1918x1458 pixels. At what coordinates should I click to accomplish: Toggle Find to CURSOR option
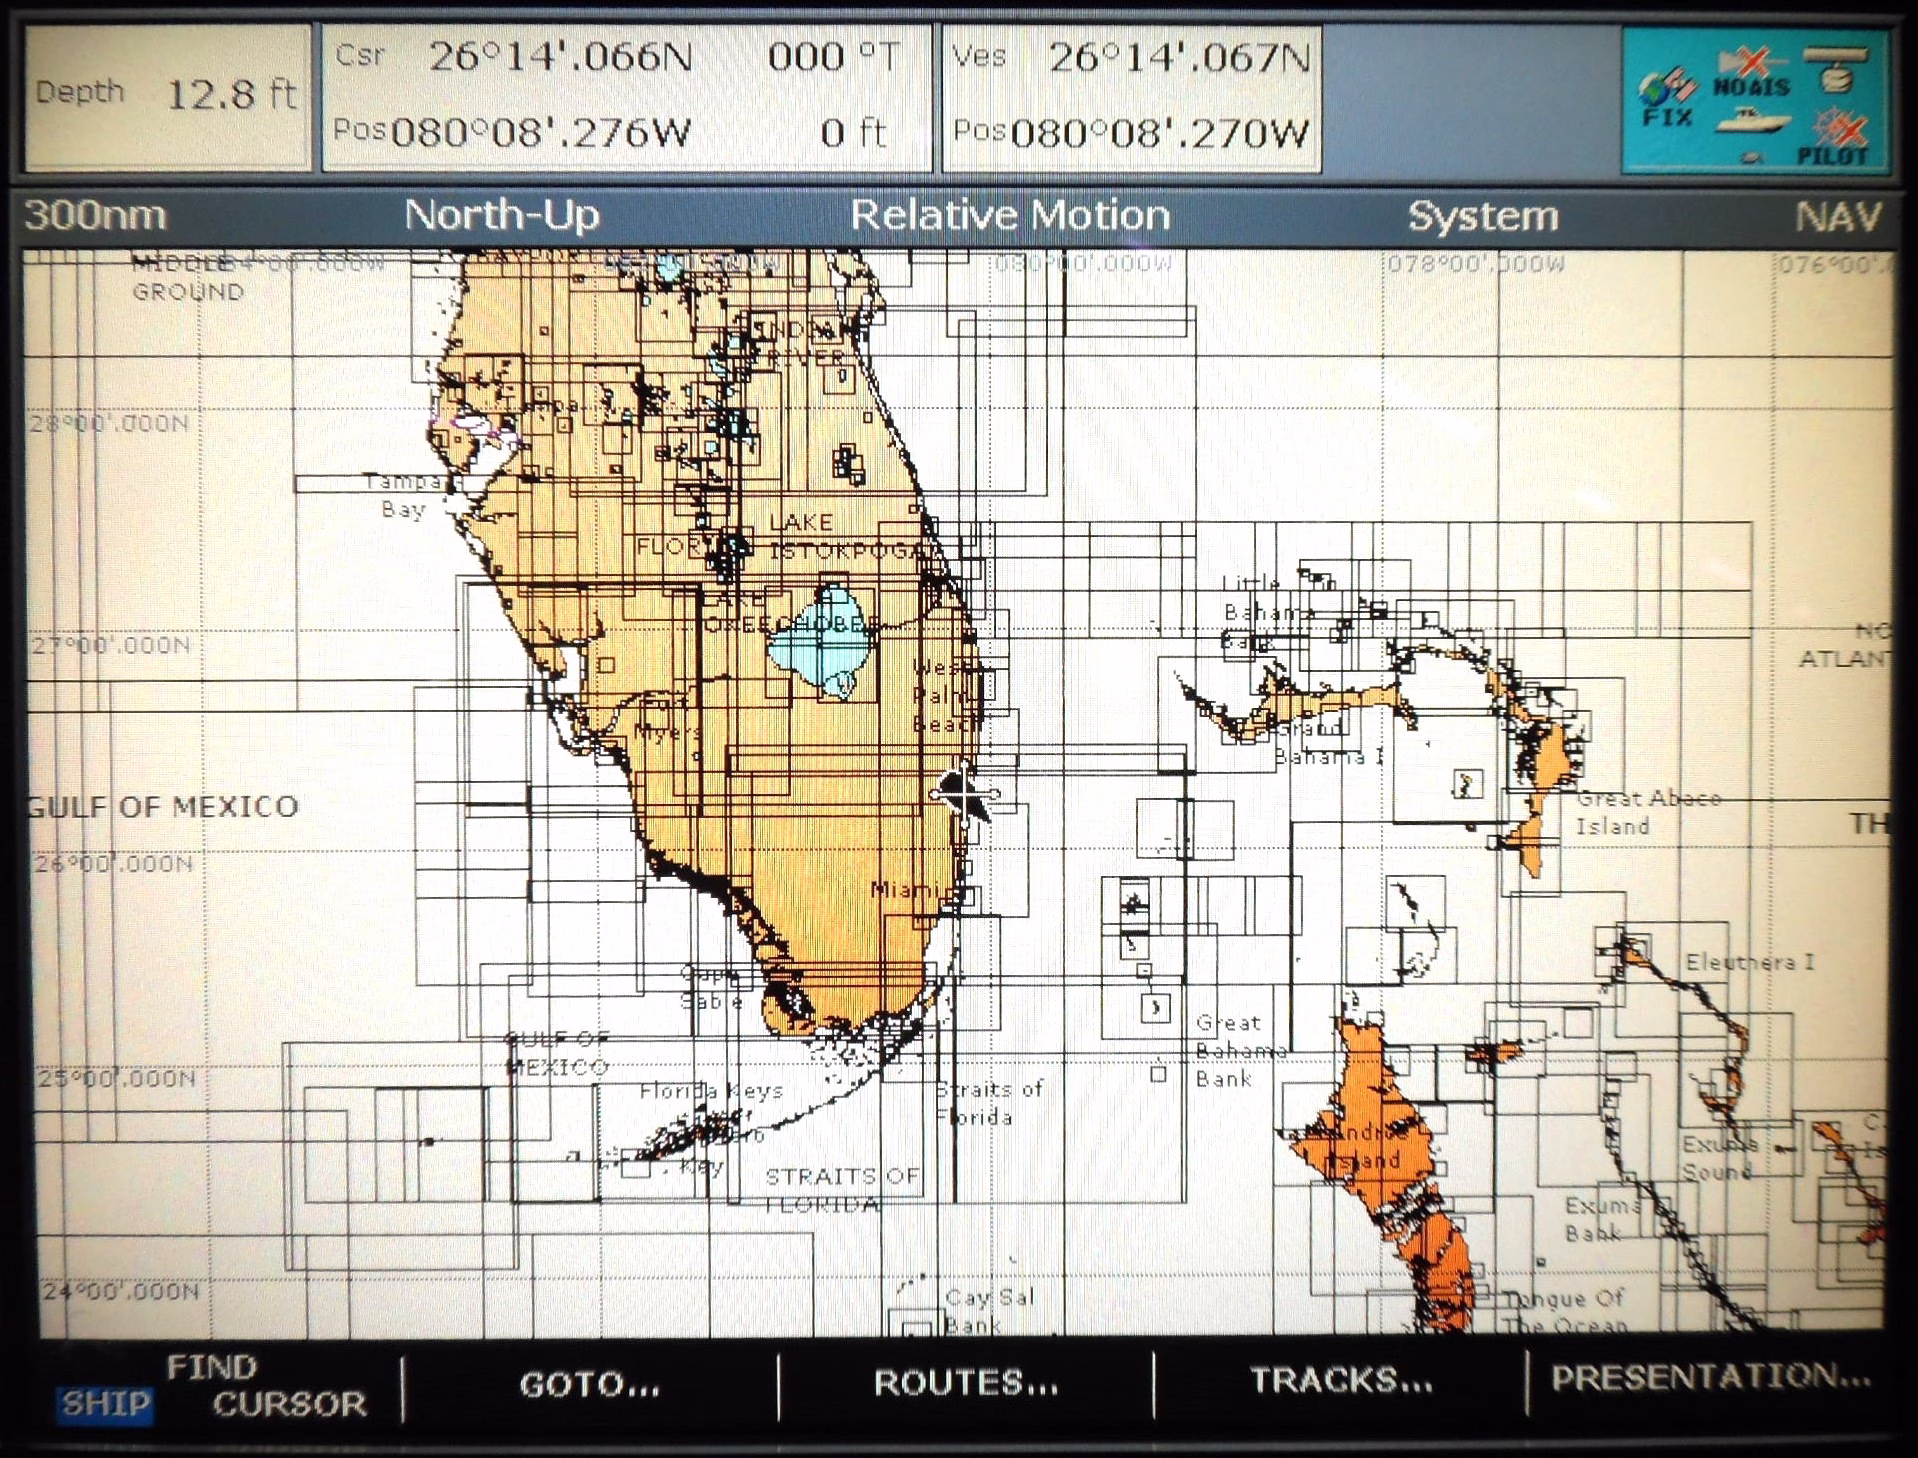tap(289, 1404)
